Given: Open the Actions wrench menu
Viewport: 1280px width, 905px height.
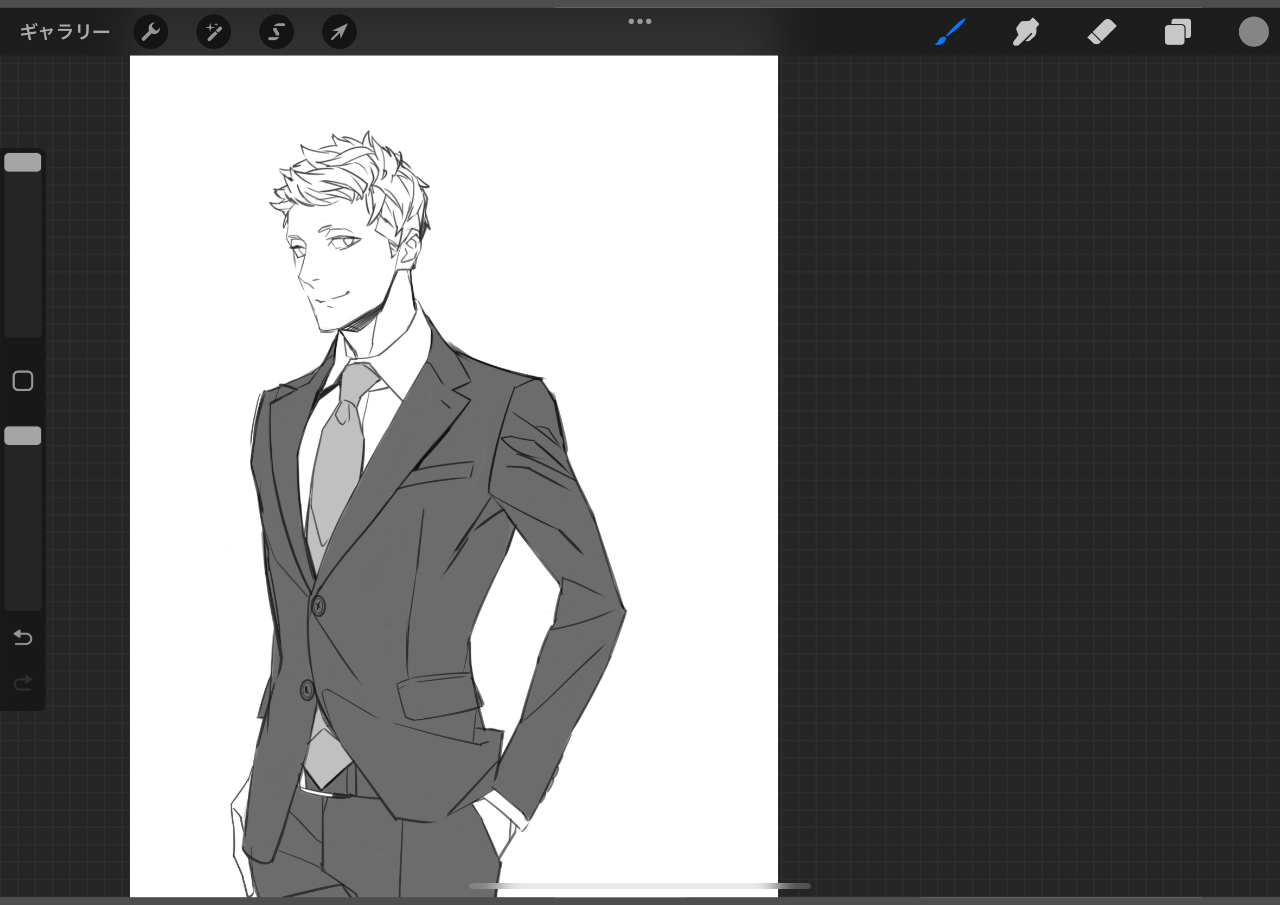Looking at the screenshot, I should (x=151, y=32).
